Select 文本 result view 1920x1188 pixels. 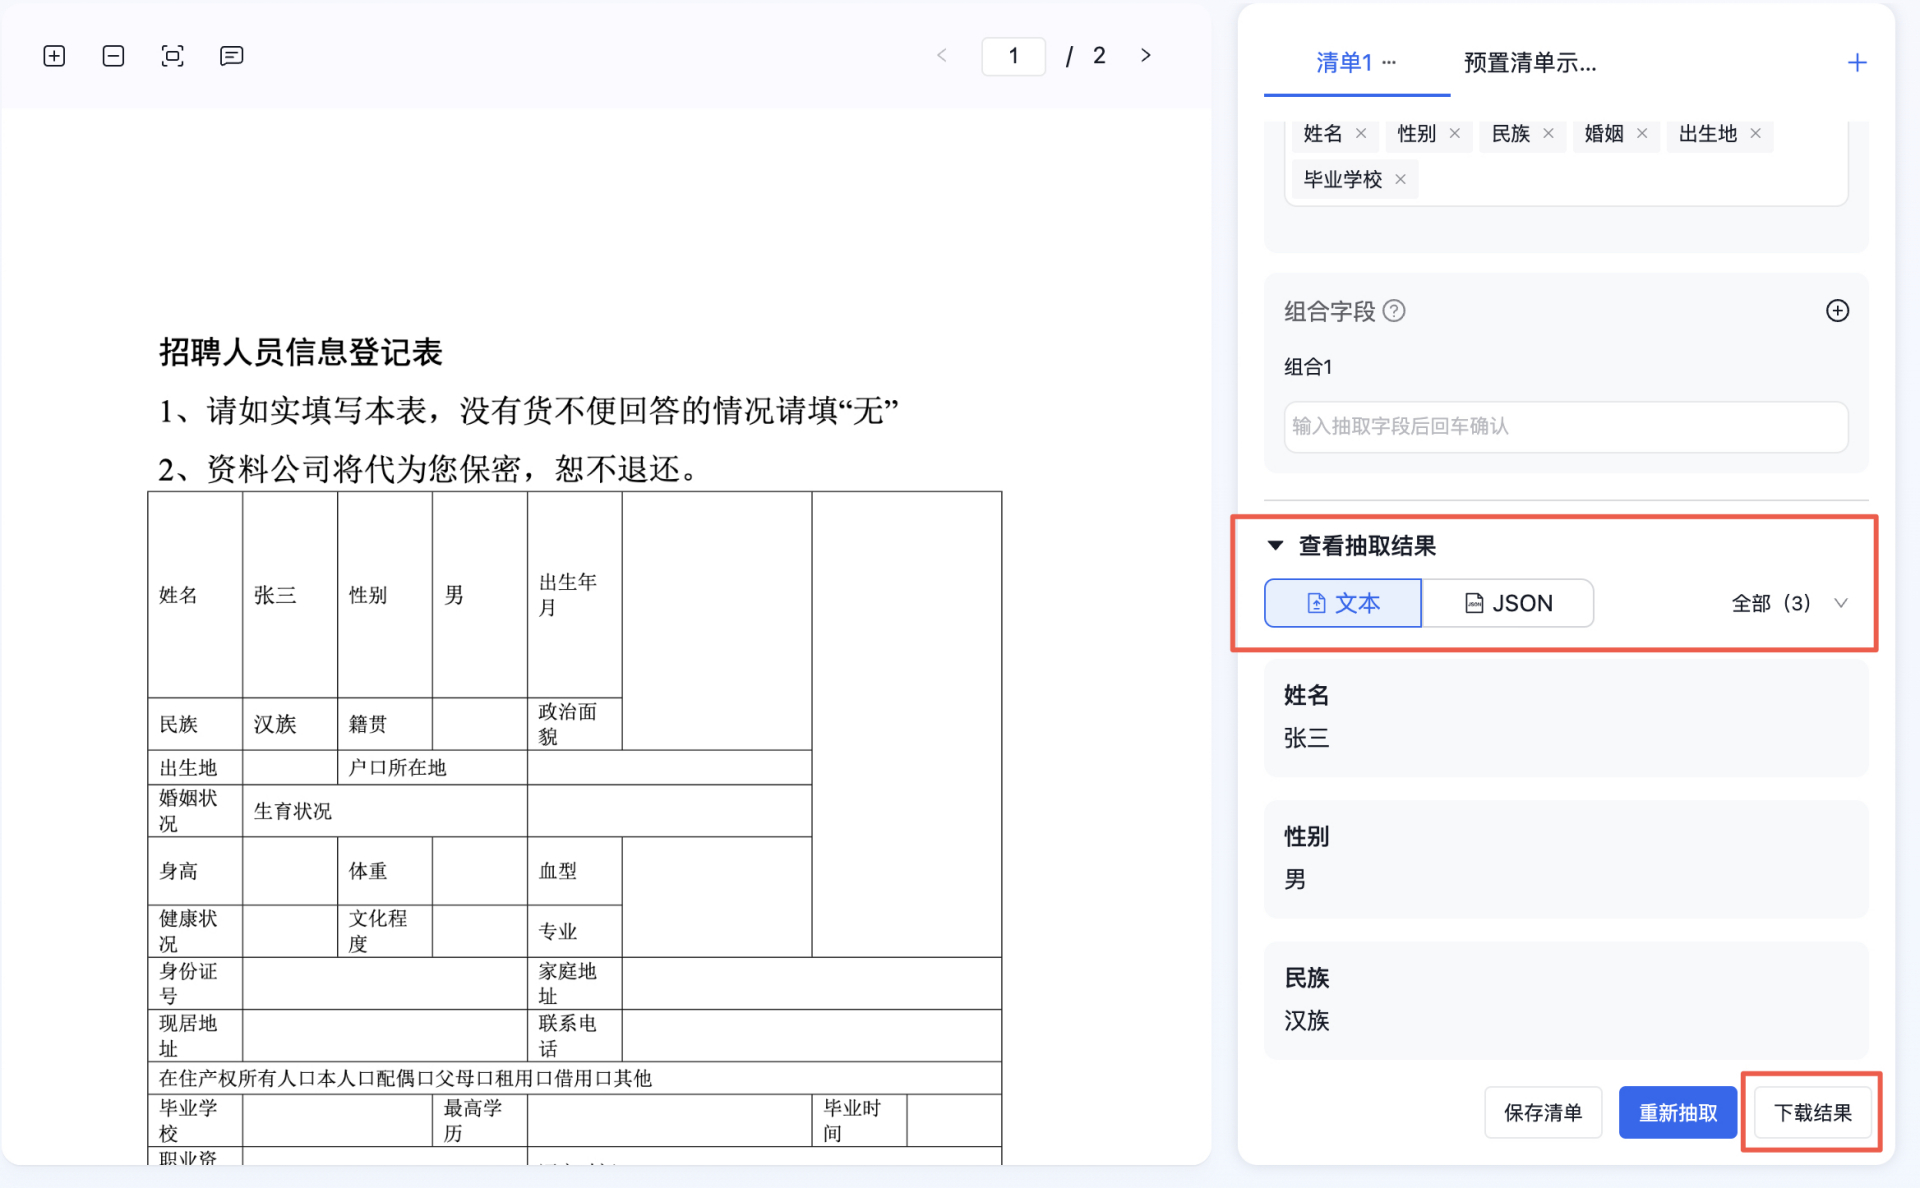[1342, 603]
